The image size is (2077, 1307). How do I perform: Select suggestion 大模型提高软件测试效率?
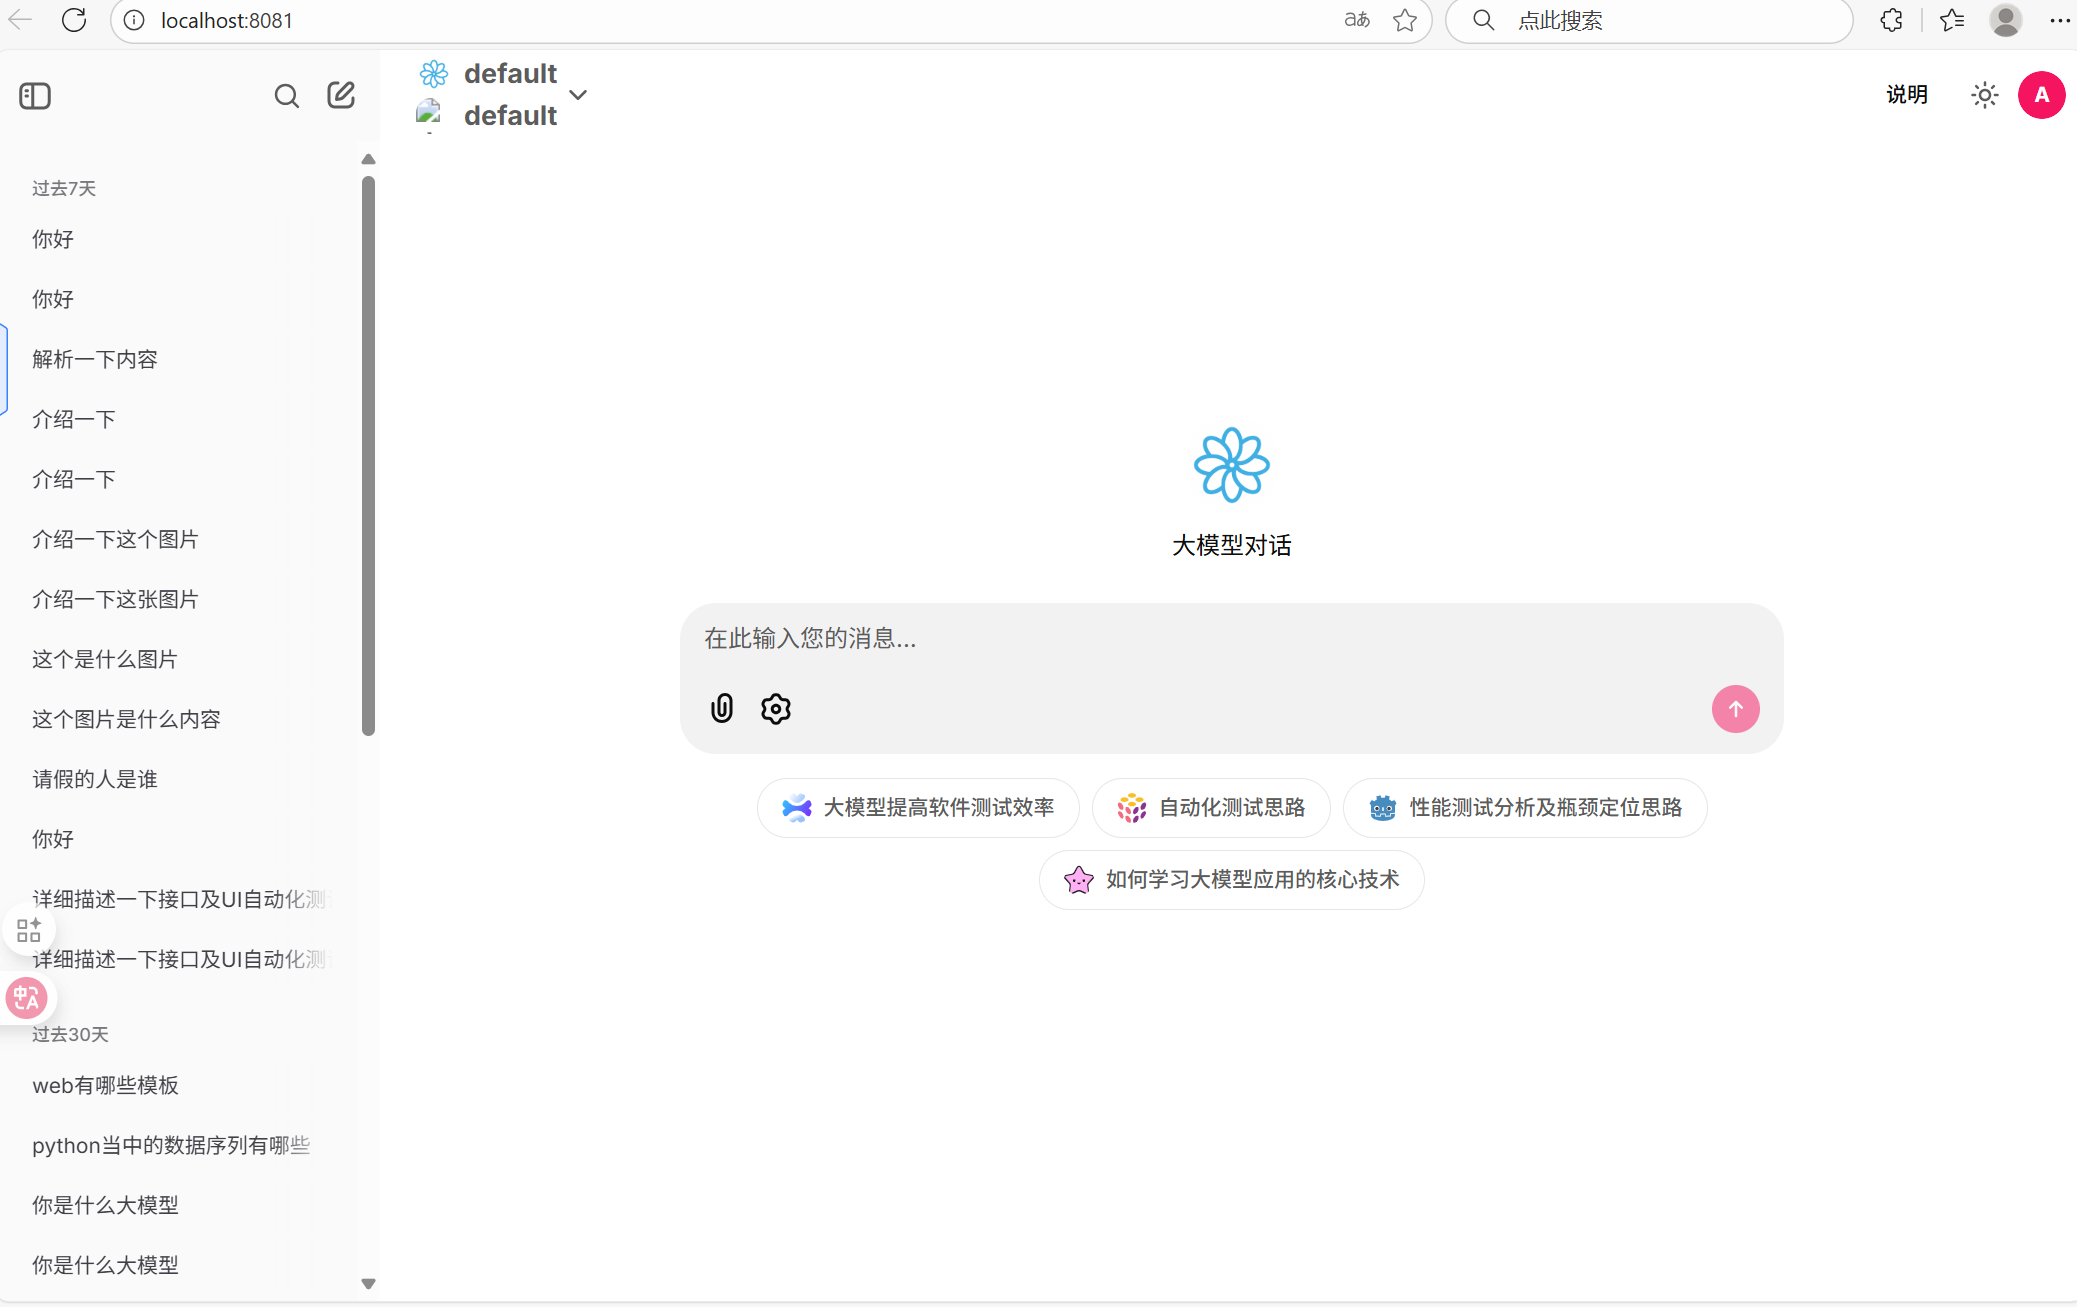click(918, 807)
